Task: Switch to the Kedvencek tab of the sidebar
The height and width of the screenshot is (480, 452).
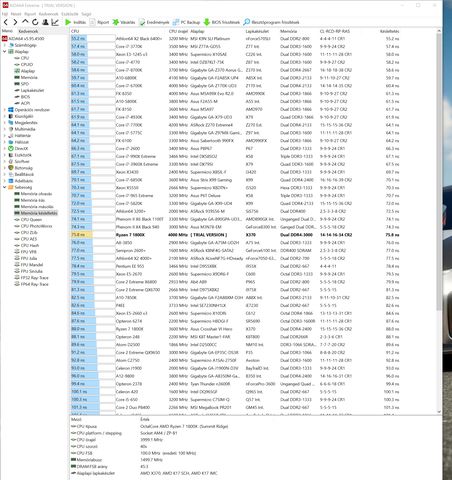Action: pyautogui.click(x=28, y=31)
